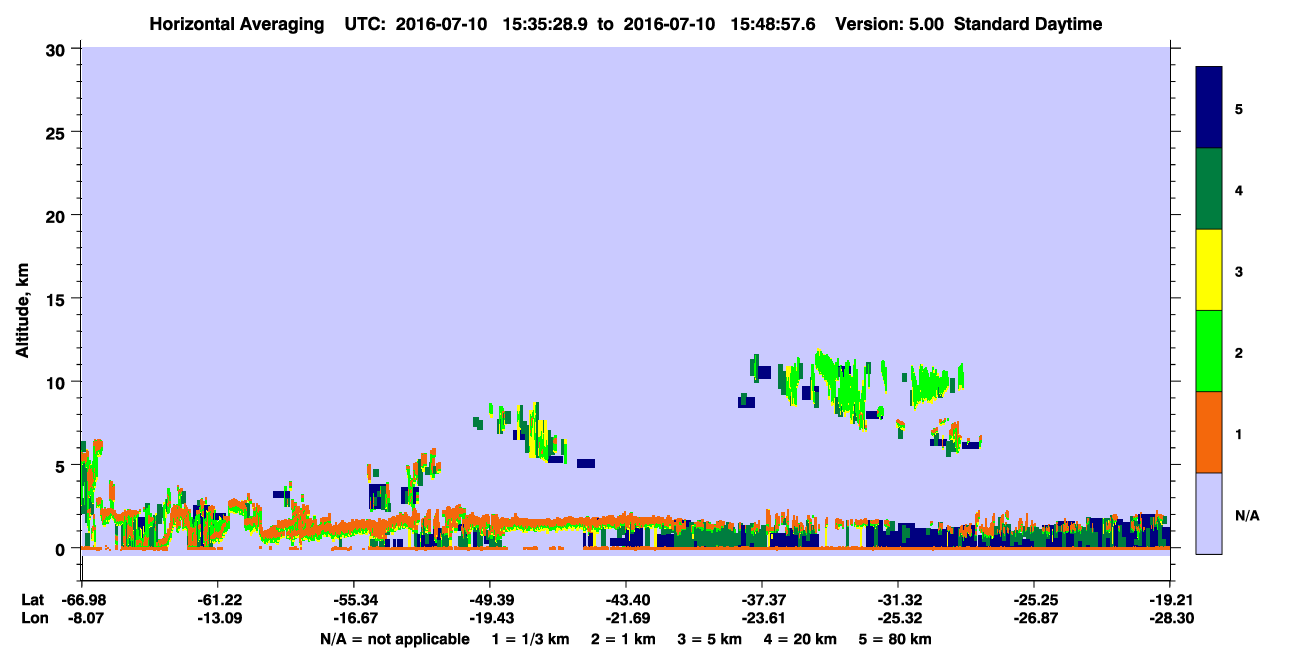
Task: Click longitude value -28.30
Action: [x=1170, y=618]
